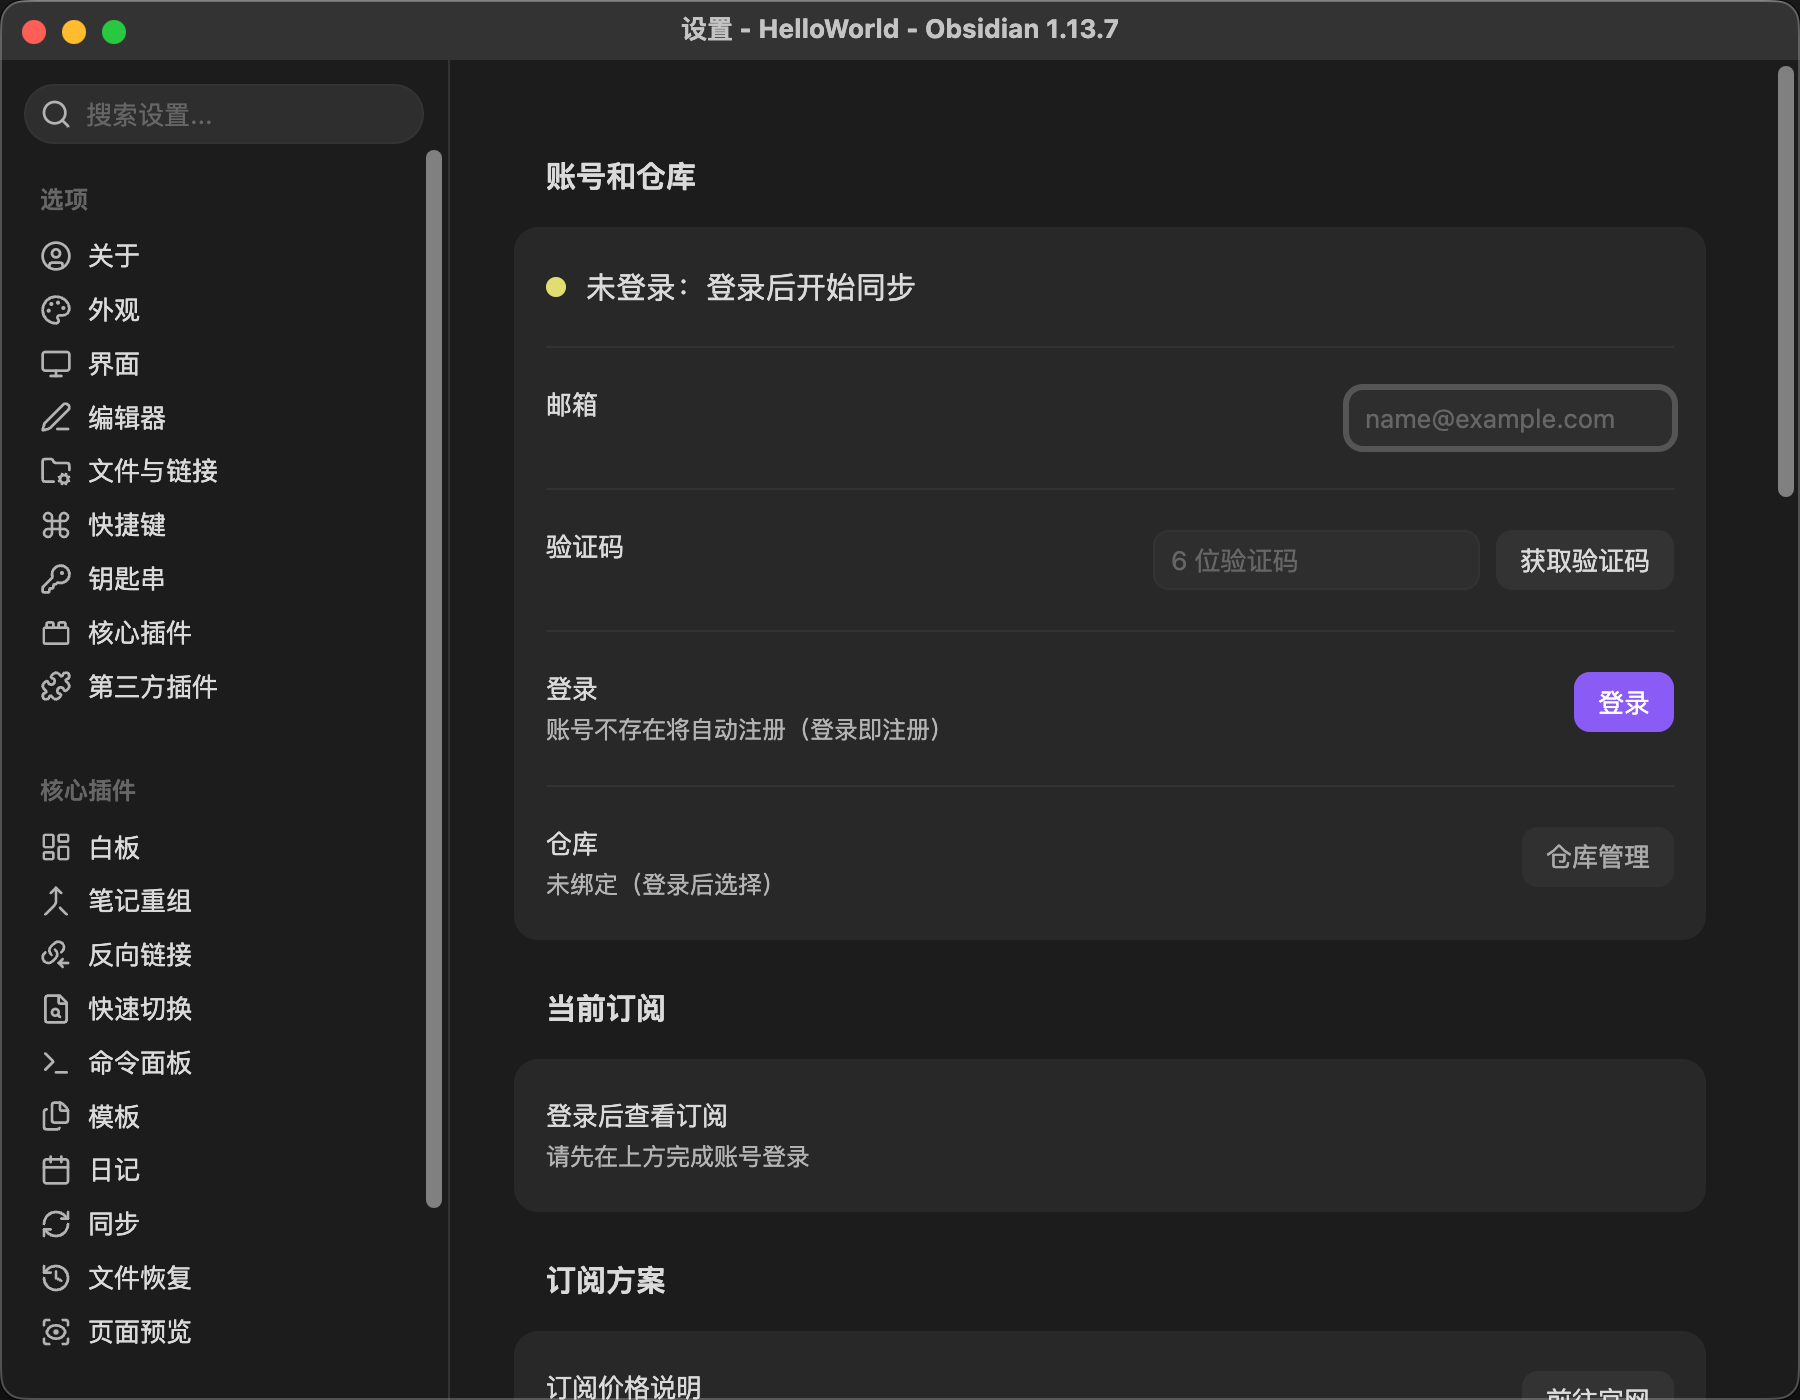Focus the 6 位验证码 input field

point(1316,560)
